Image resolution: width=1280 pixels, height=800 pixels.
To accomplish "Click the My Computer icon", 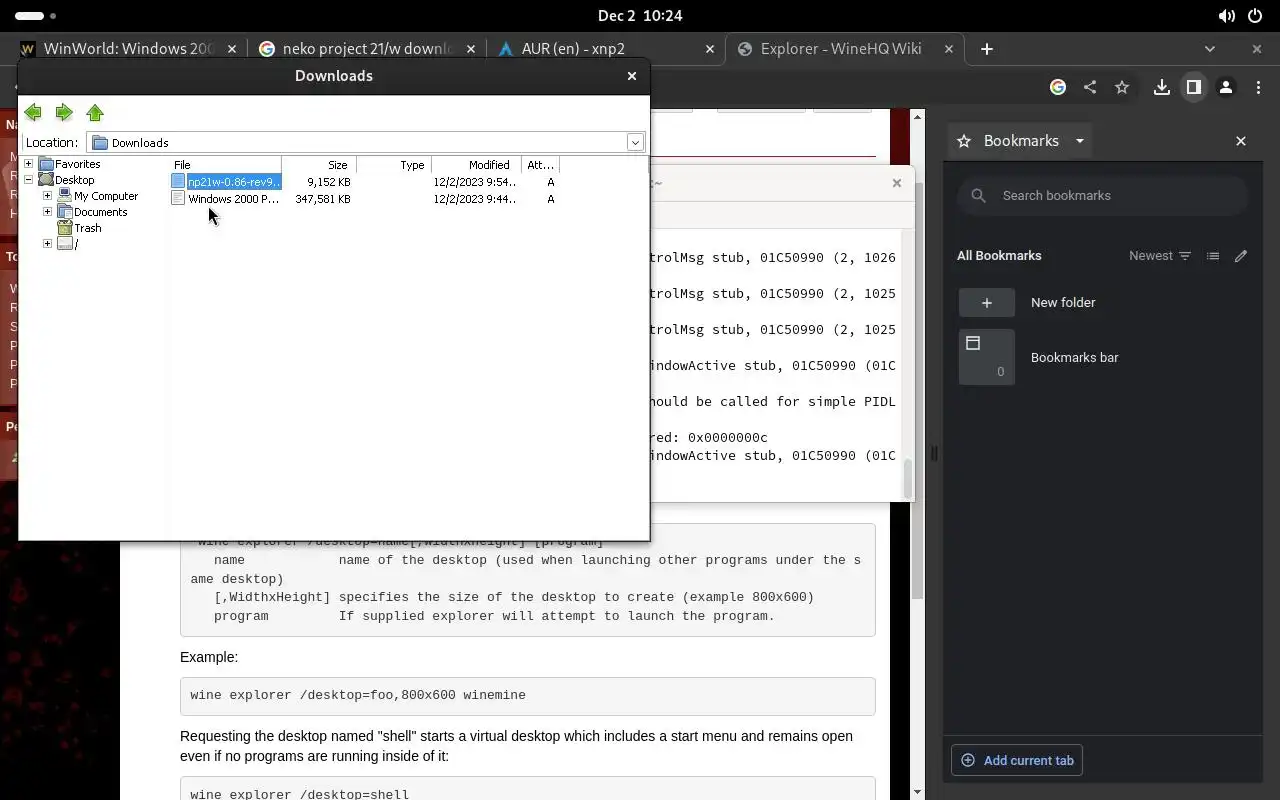I will (64, 196).
